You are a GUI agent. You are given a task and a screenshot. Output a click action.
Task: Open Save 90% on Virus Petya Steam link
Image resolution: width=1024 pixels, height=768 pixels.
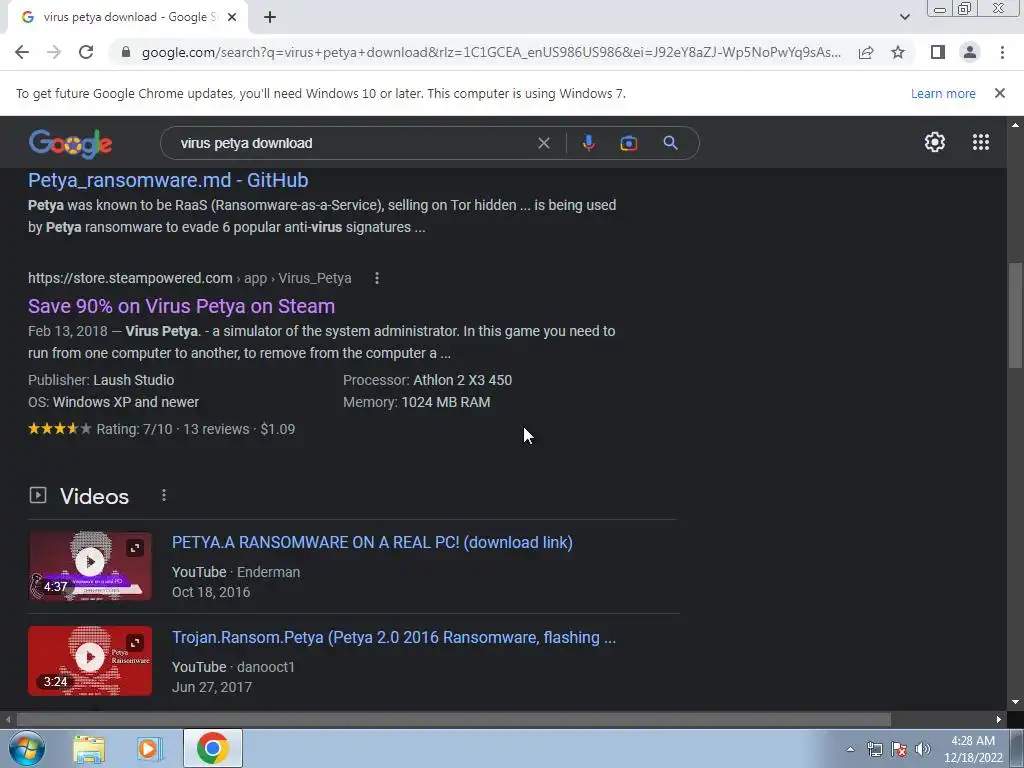182,306
